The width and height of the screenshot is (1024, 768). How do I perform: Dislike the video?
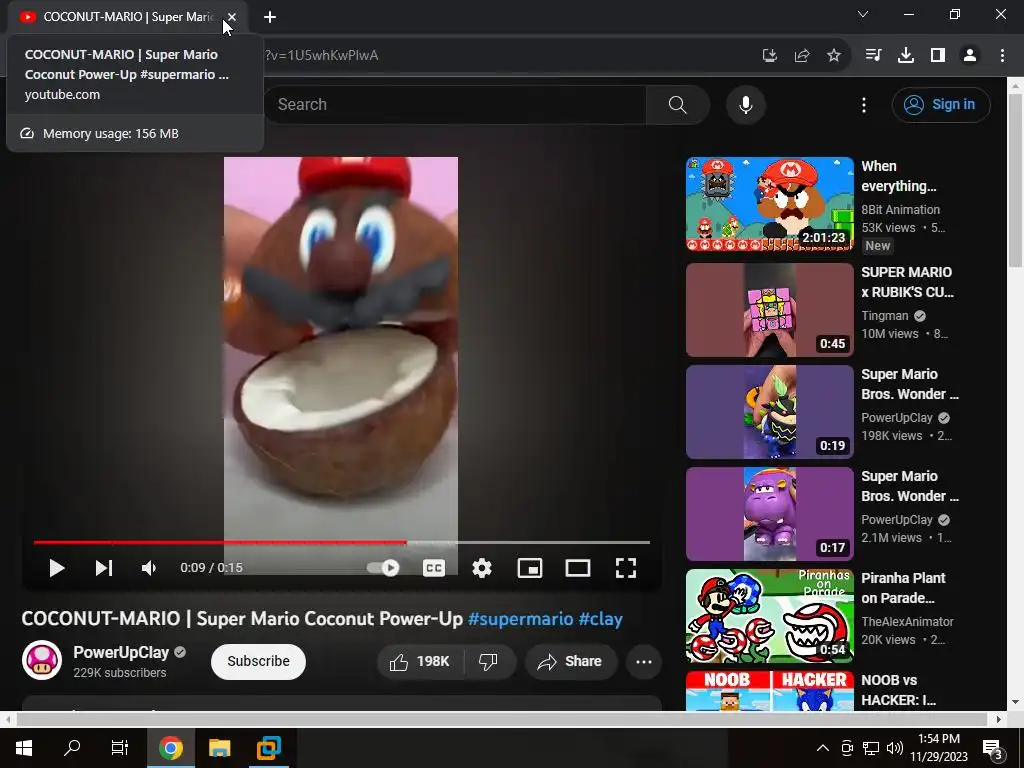(489, 662)
